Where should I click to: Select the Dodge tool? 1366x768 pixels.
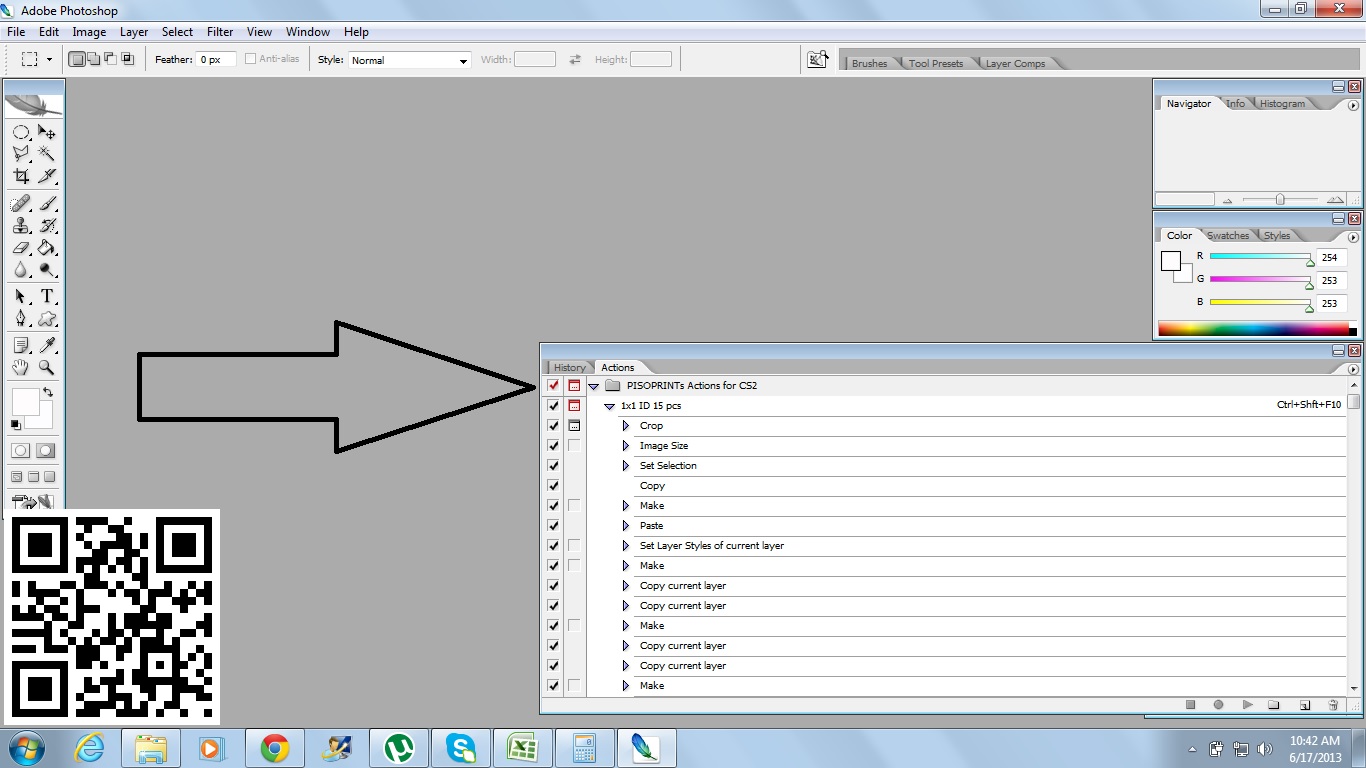point(47,270)
